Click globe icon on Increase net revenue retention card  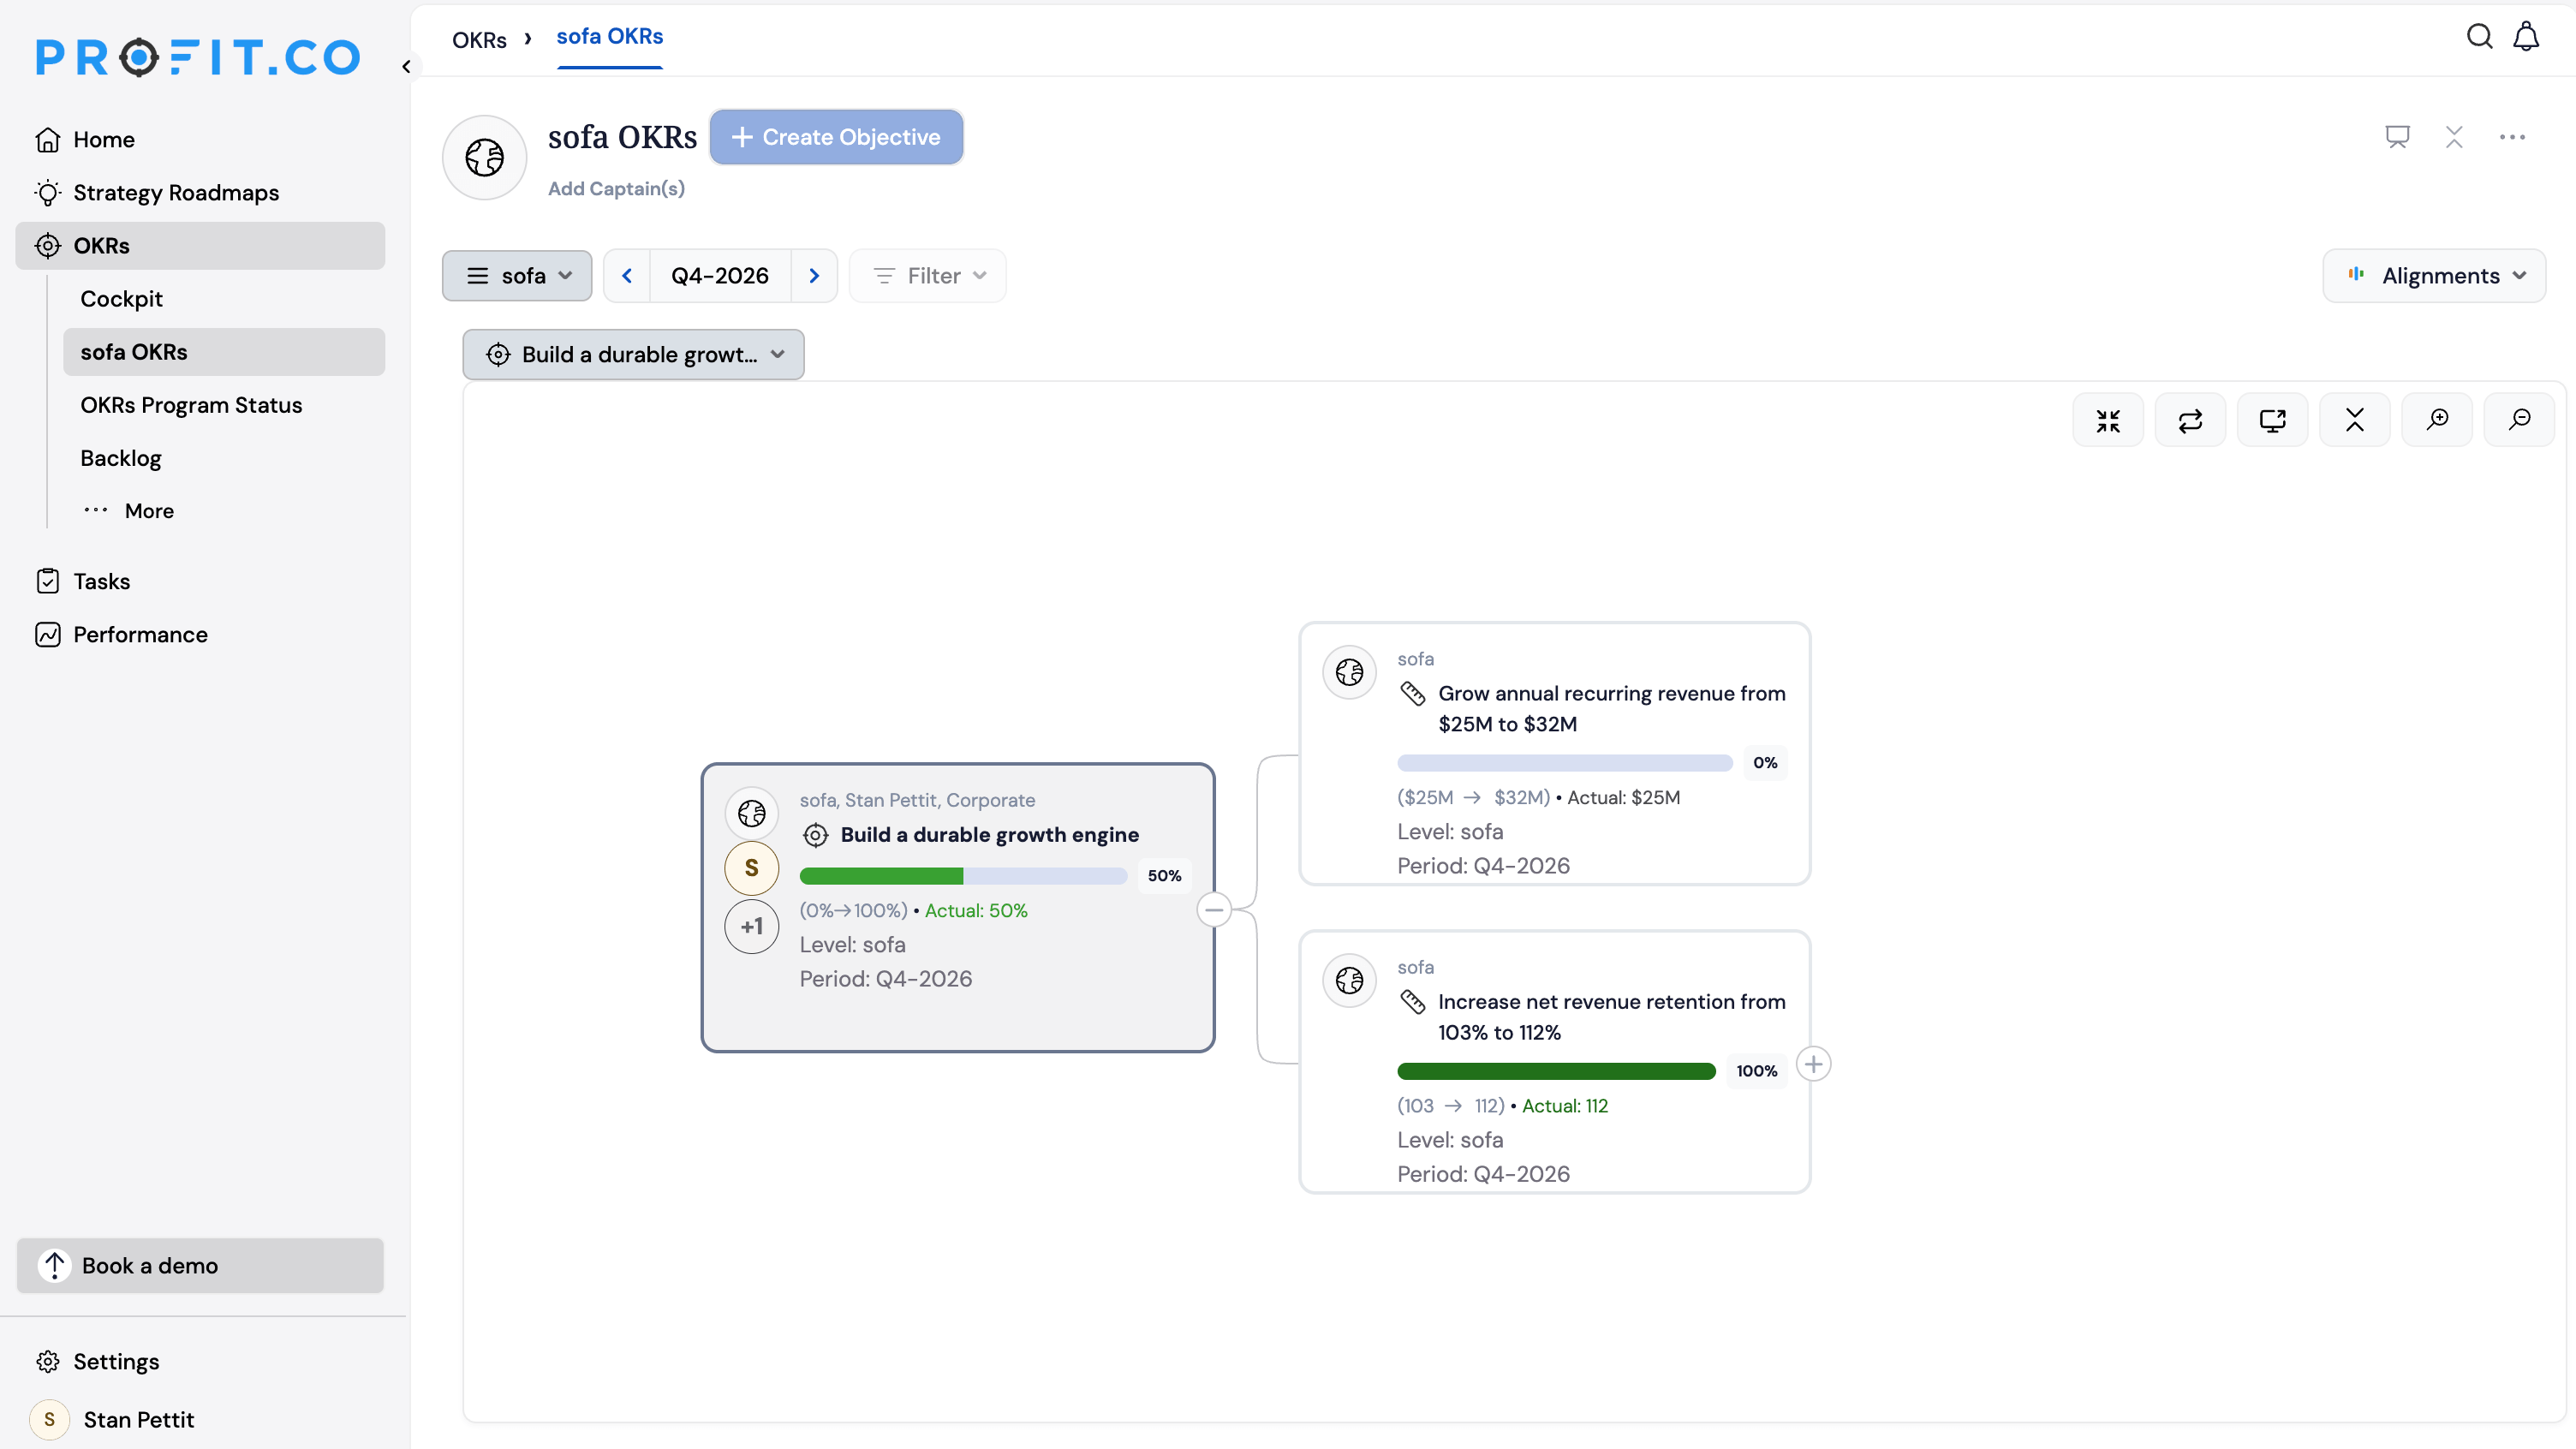[1349, 980]
